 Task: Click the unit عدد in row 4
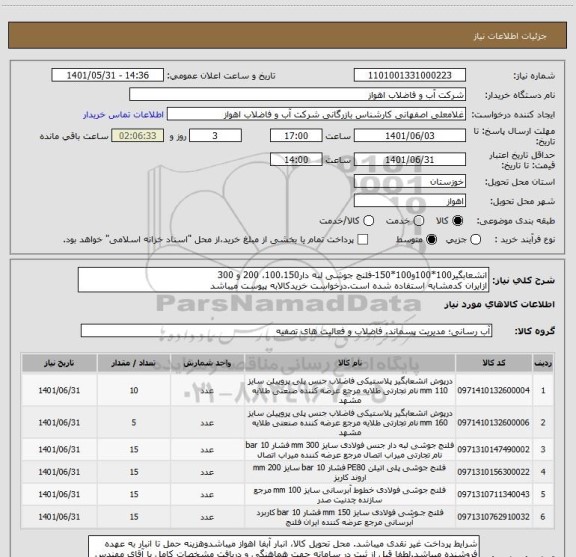207,472
